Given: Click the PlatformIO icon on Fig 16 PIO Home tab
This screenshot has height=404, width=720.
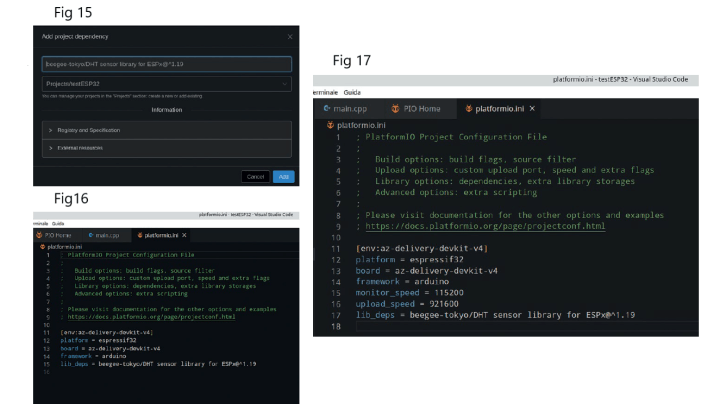Looking at the screenshot, I should pos(40,235).
